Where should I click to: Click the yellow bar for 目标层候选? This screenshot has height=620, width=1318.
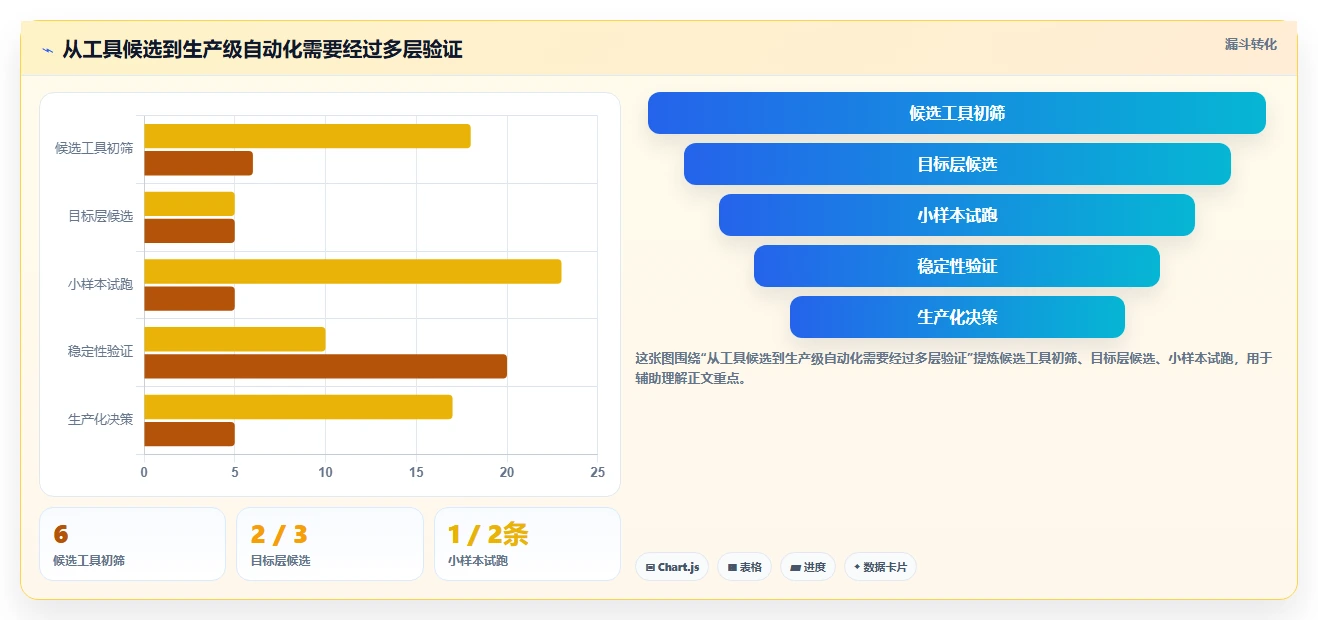[189, 204]
